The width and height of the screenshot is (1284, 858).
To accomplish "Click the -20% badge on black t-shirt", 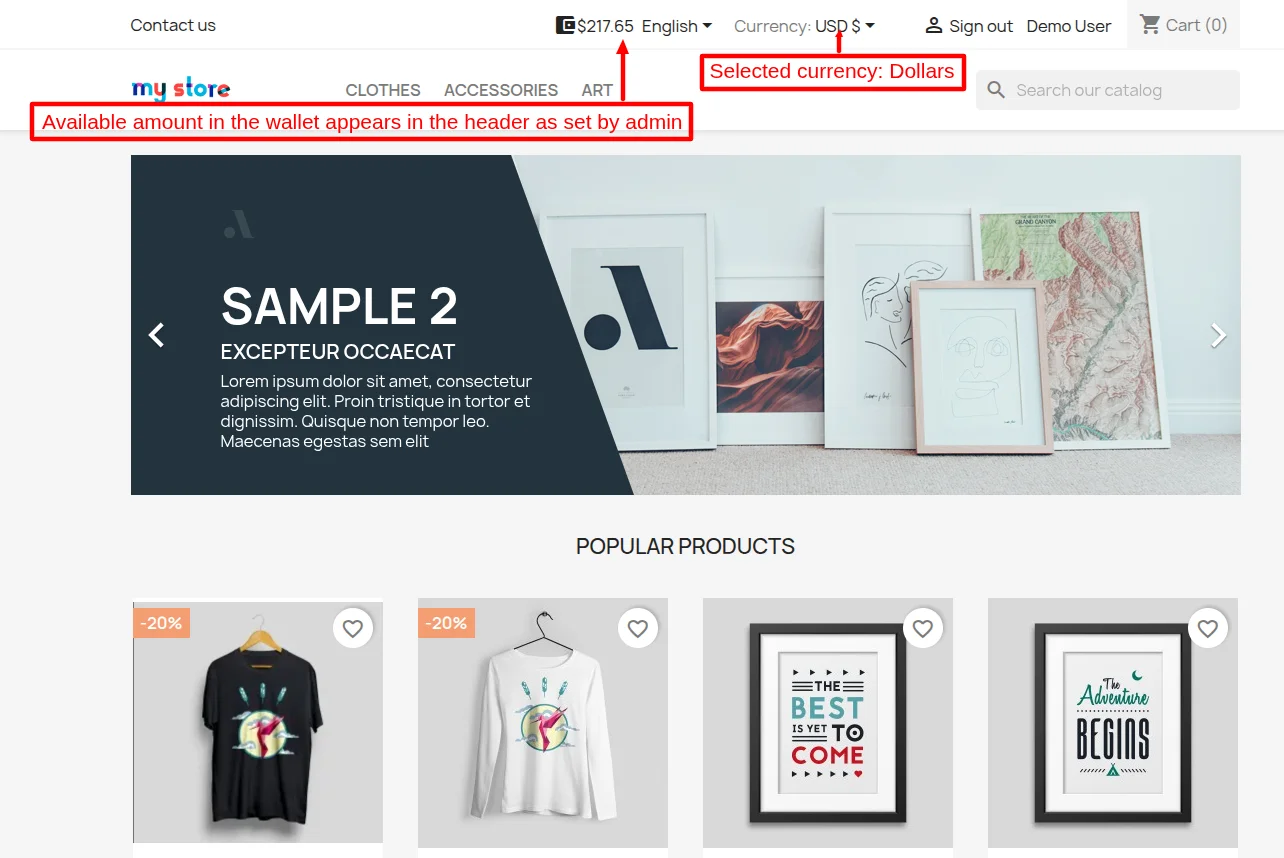I will tap(161, 623).
